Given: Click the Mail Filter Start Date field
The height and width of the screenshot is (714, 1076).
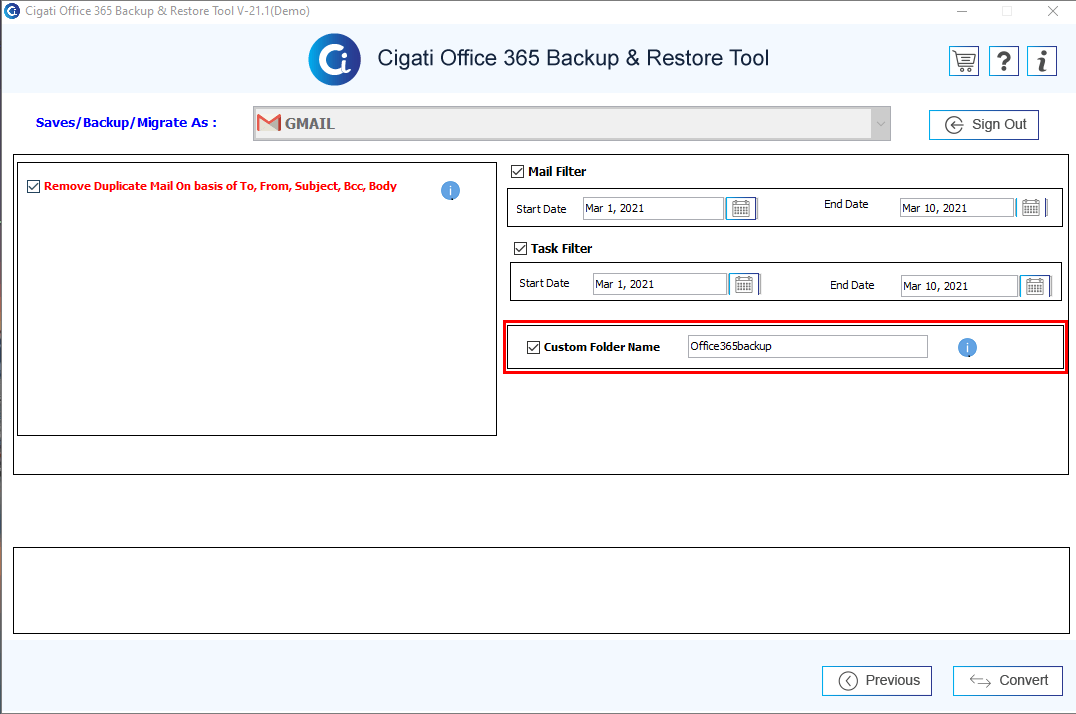Looking at the screenshot, I should (x=653, y=208).
